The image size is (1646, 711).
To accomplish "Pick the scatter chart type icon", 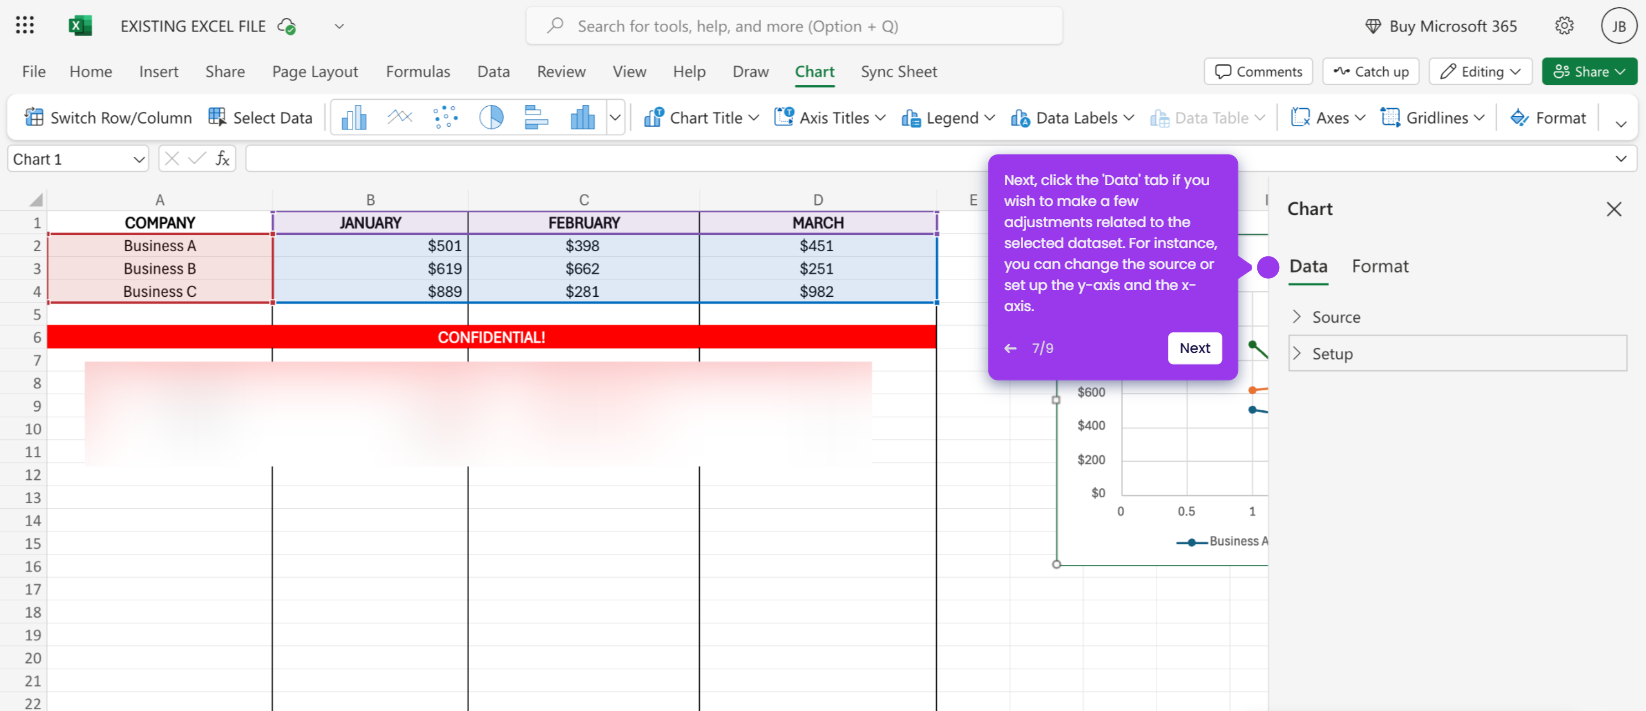I will tap(446, 118).
